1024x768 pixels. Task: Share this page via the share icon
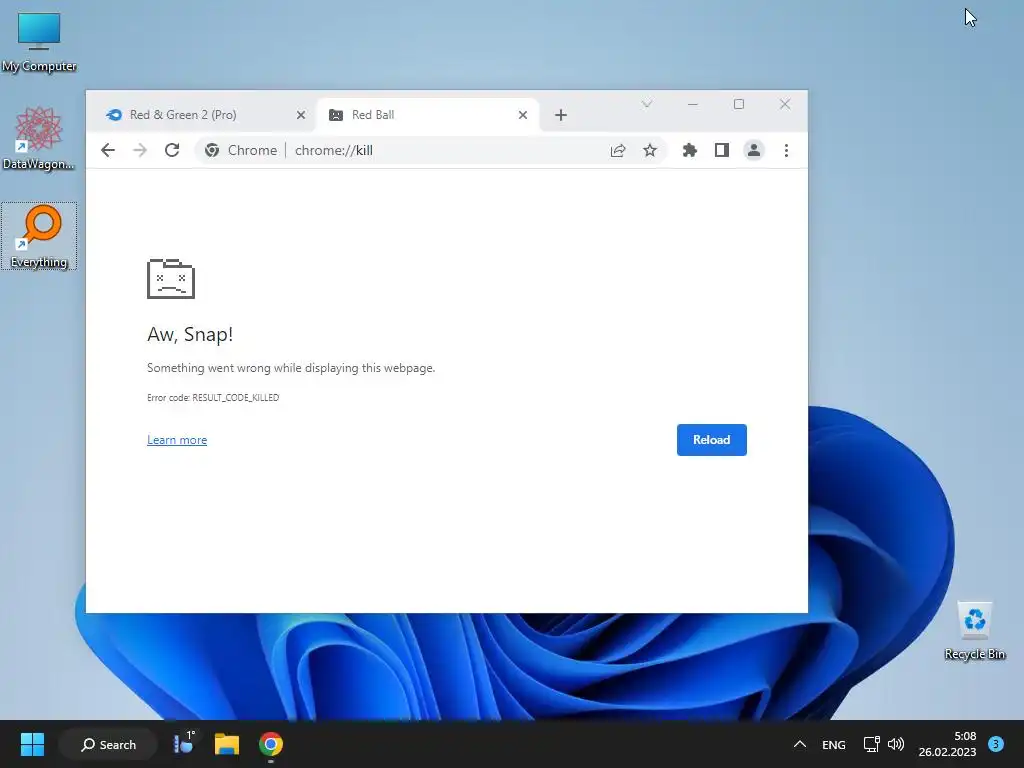click(618, 150)
